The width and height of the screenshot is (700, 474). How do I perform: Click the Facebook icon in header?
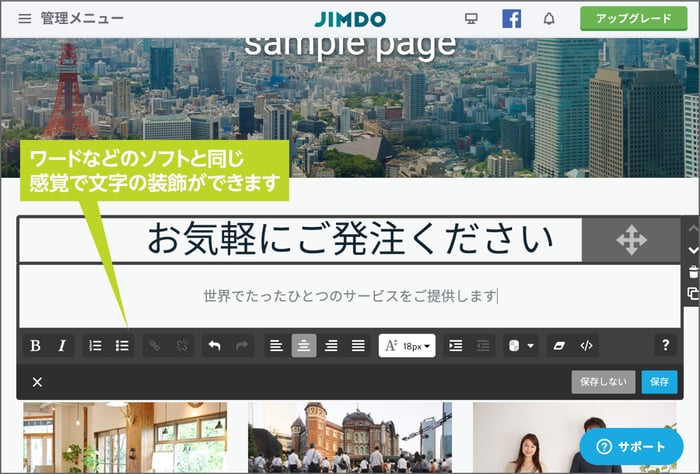(x=511, y=19)
